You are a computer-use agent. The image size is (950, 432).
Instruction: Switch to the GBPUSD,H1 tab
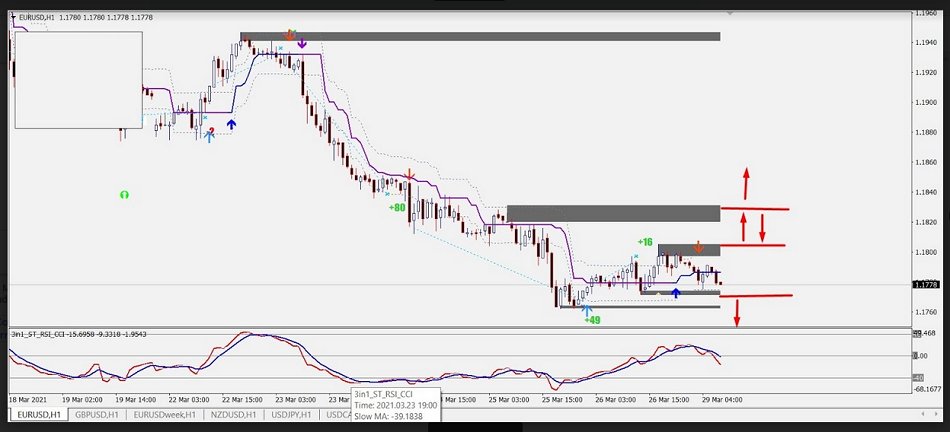[99, 414]
